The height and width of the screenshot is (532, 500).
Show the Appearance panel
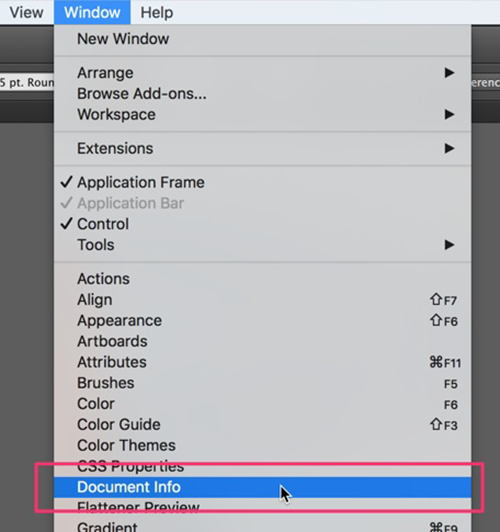[262, 321]
